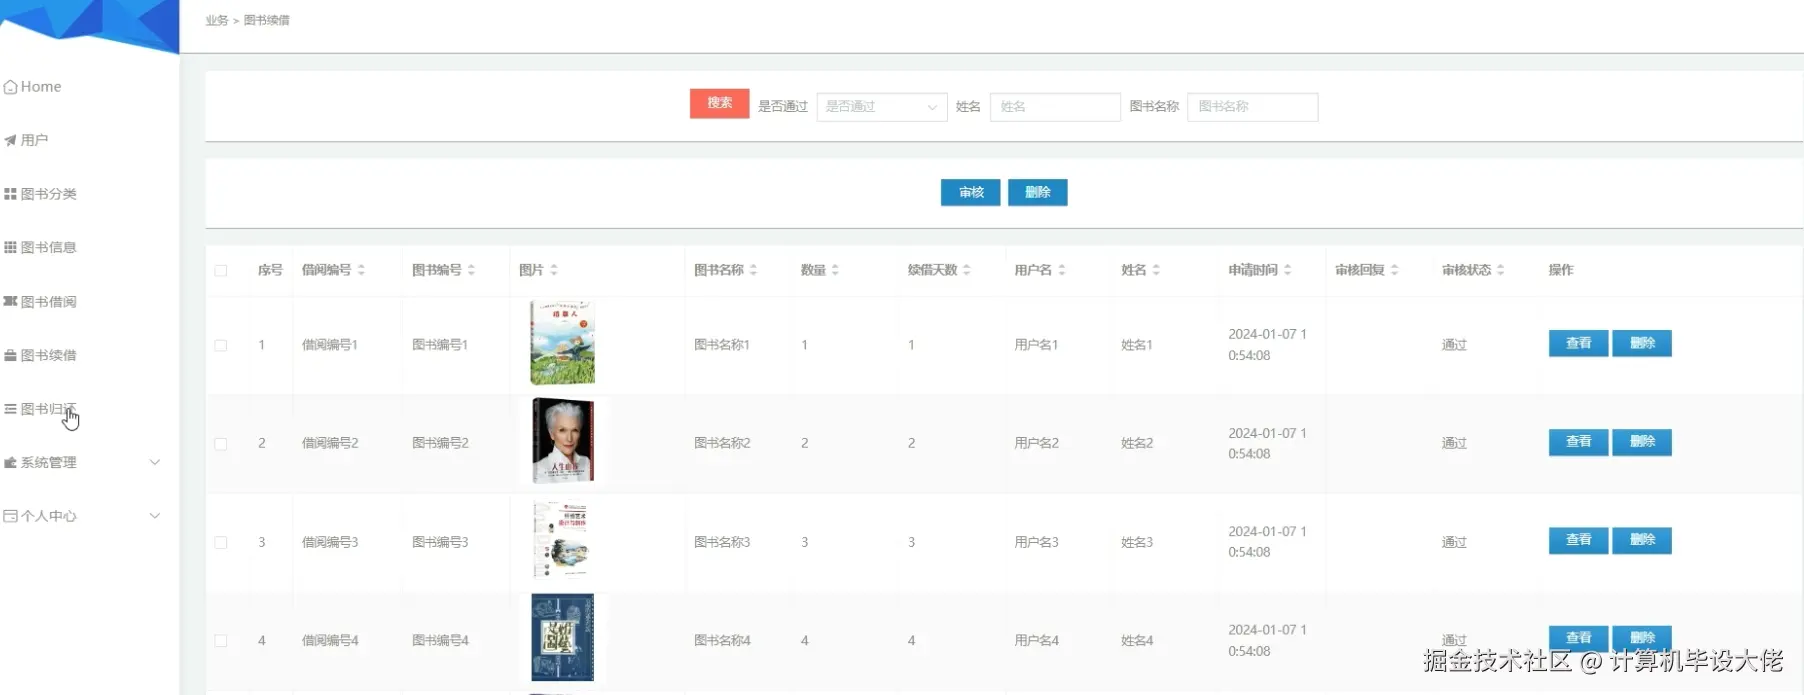Click 删除 for 借阅编号1 row
The width and height of the screenshot is (1804, 695).
[x=1642, y=343]
